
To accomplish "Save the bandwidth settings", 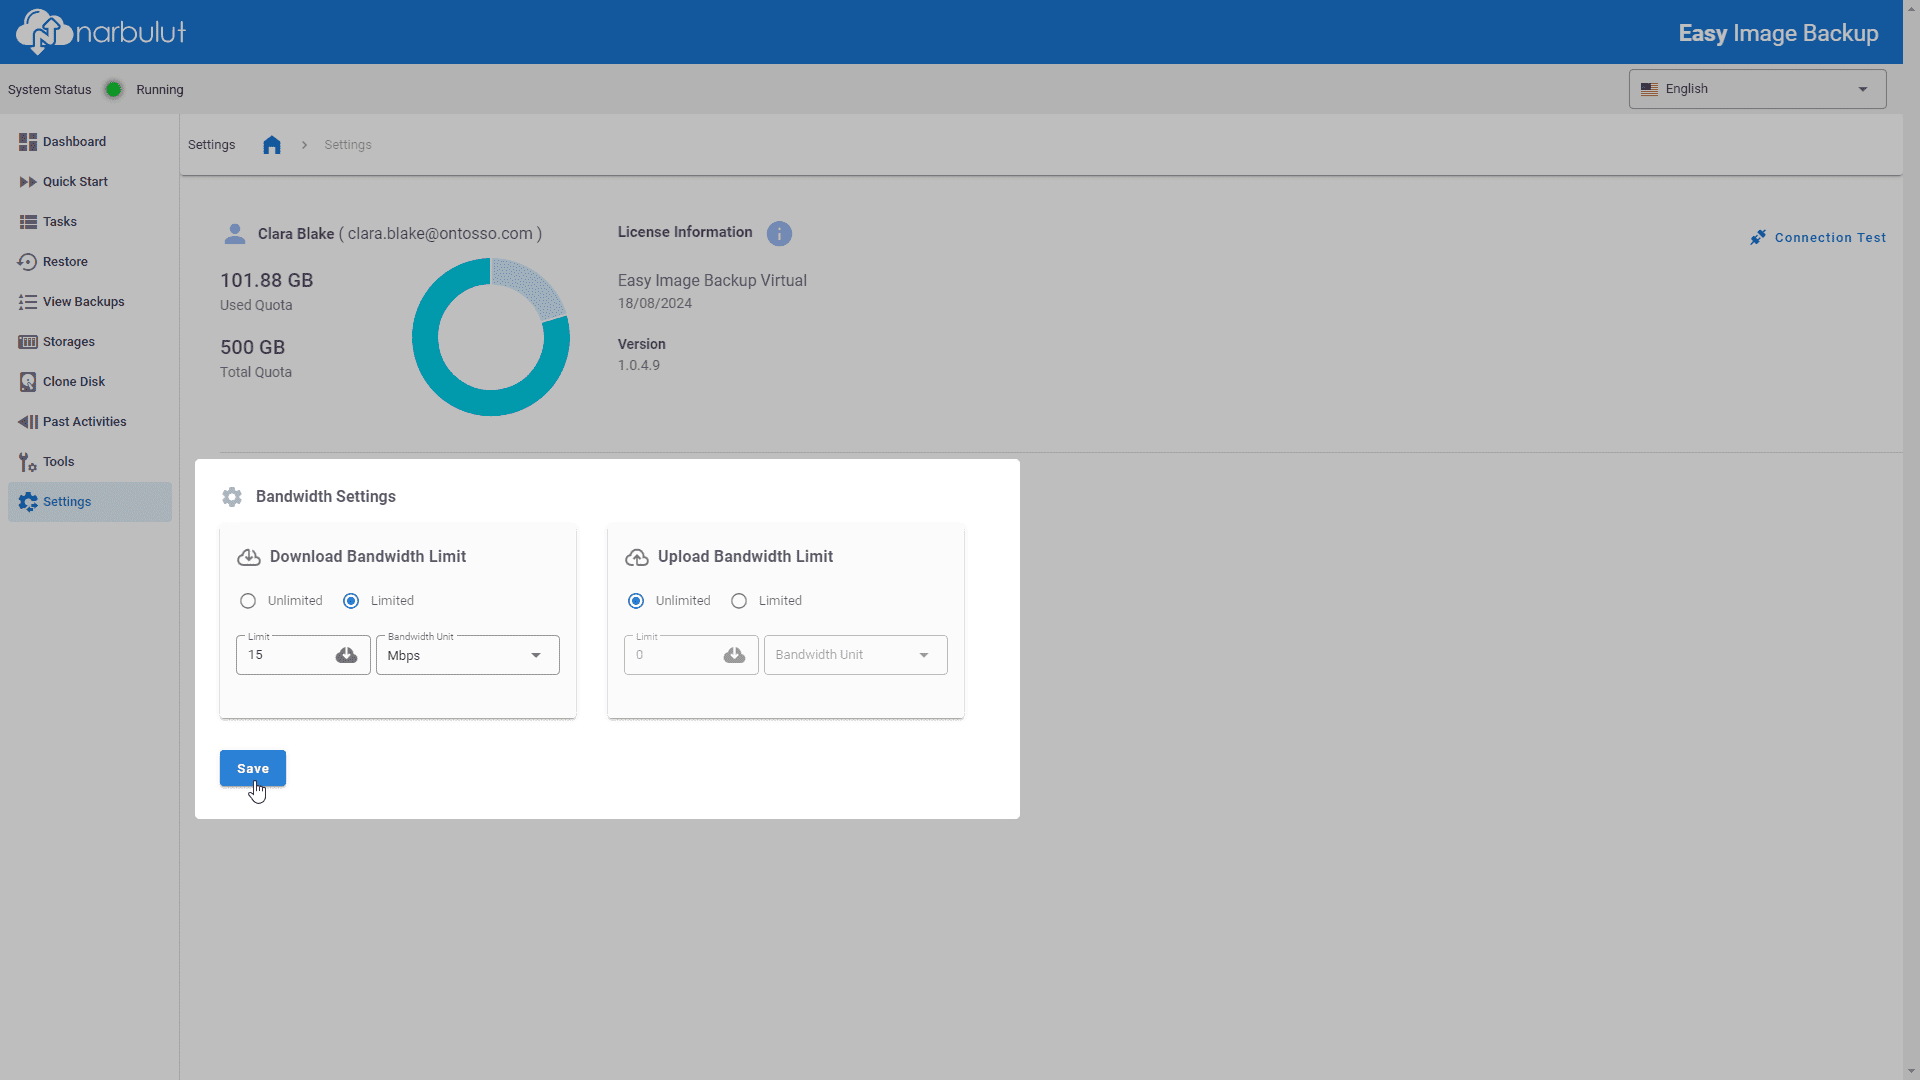I will [253, 768].
